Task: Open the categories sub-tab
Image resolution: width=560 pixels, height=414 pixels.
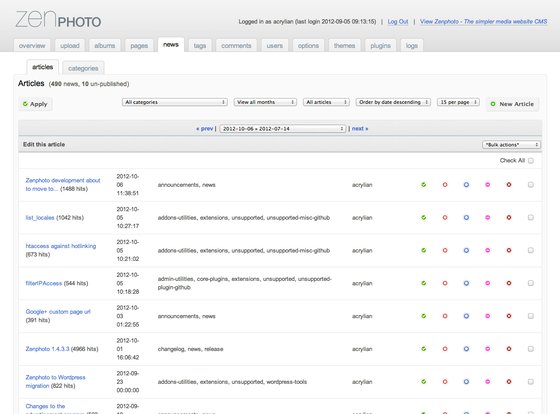Action: (x=83, y=68)
